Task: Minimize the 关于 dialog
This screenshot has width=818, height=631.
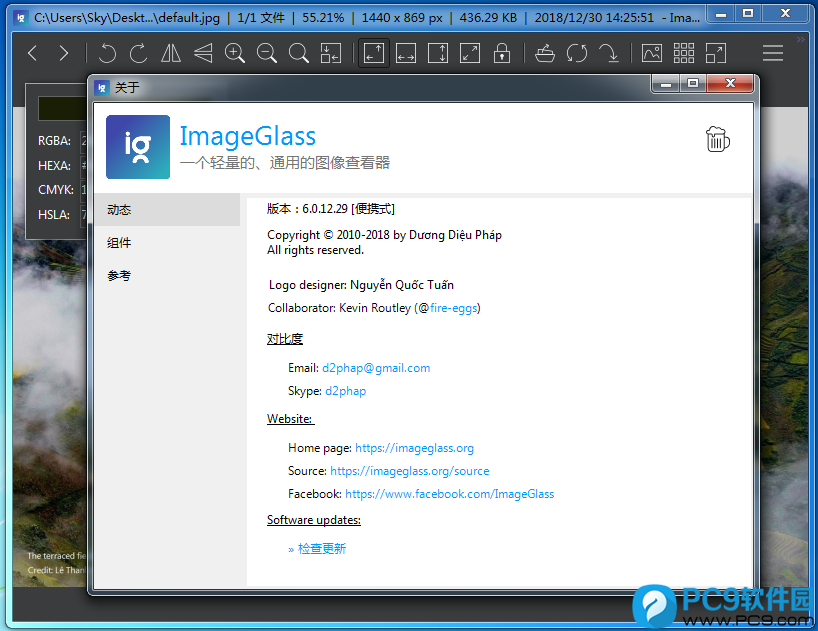Action: [x=666, y=83]
